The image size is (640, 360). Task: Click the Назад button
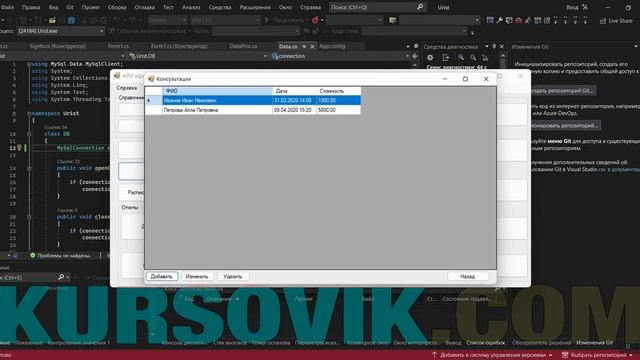tap(467, 276)
